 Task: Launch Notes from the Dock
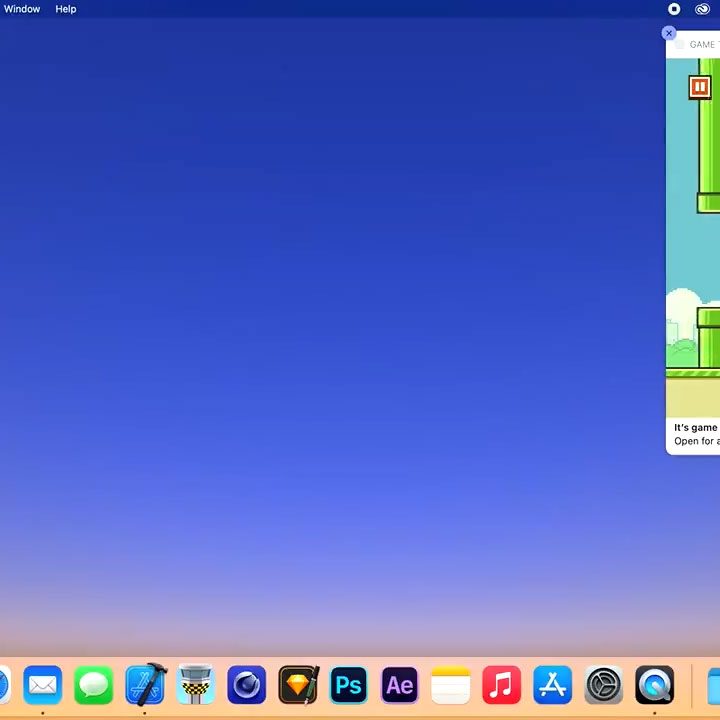click(450, 685)
